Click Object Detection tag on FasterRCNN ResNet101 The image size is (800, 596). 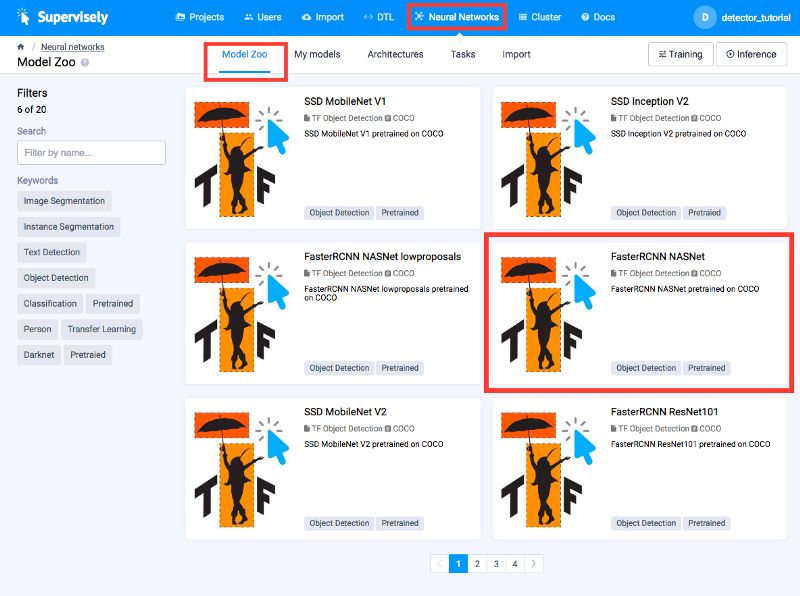[x=646, y=523]
